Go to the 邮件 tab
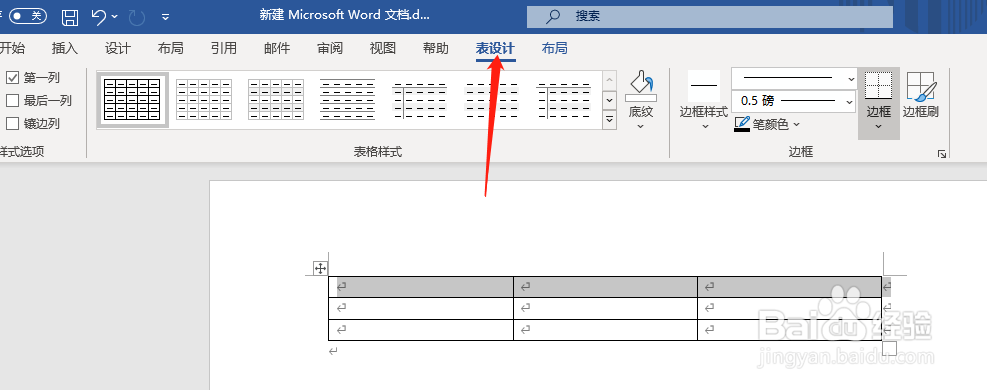987x390 pixels. [277, 48]
